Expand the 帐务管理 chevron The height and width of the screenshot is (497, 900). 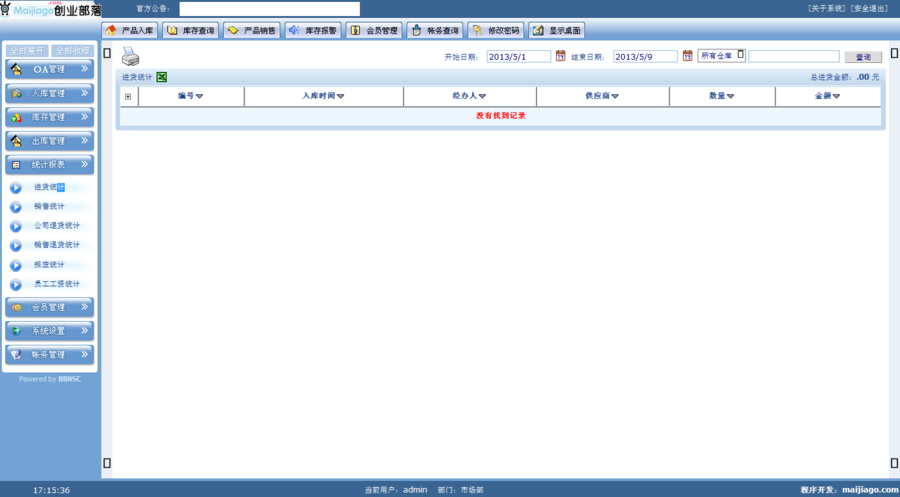pos(84,354)
